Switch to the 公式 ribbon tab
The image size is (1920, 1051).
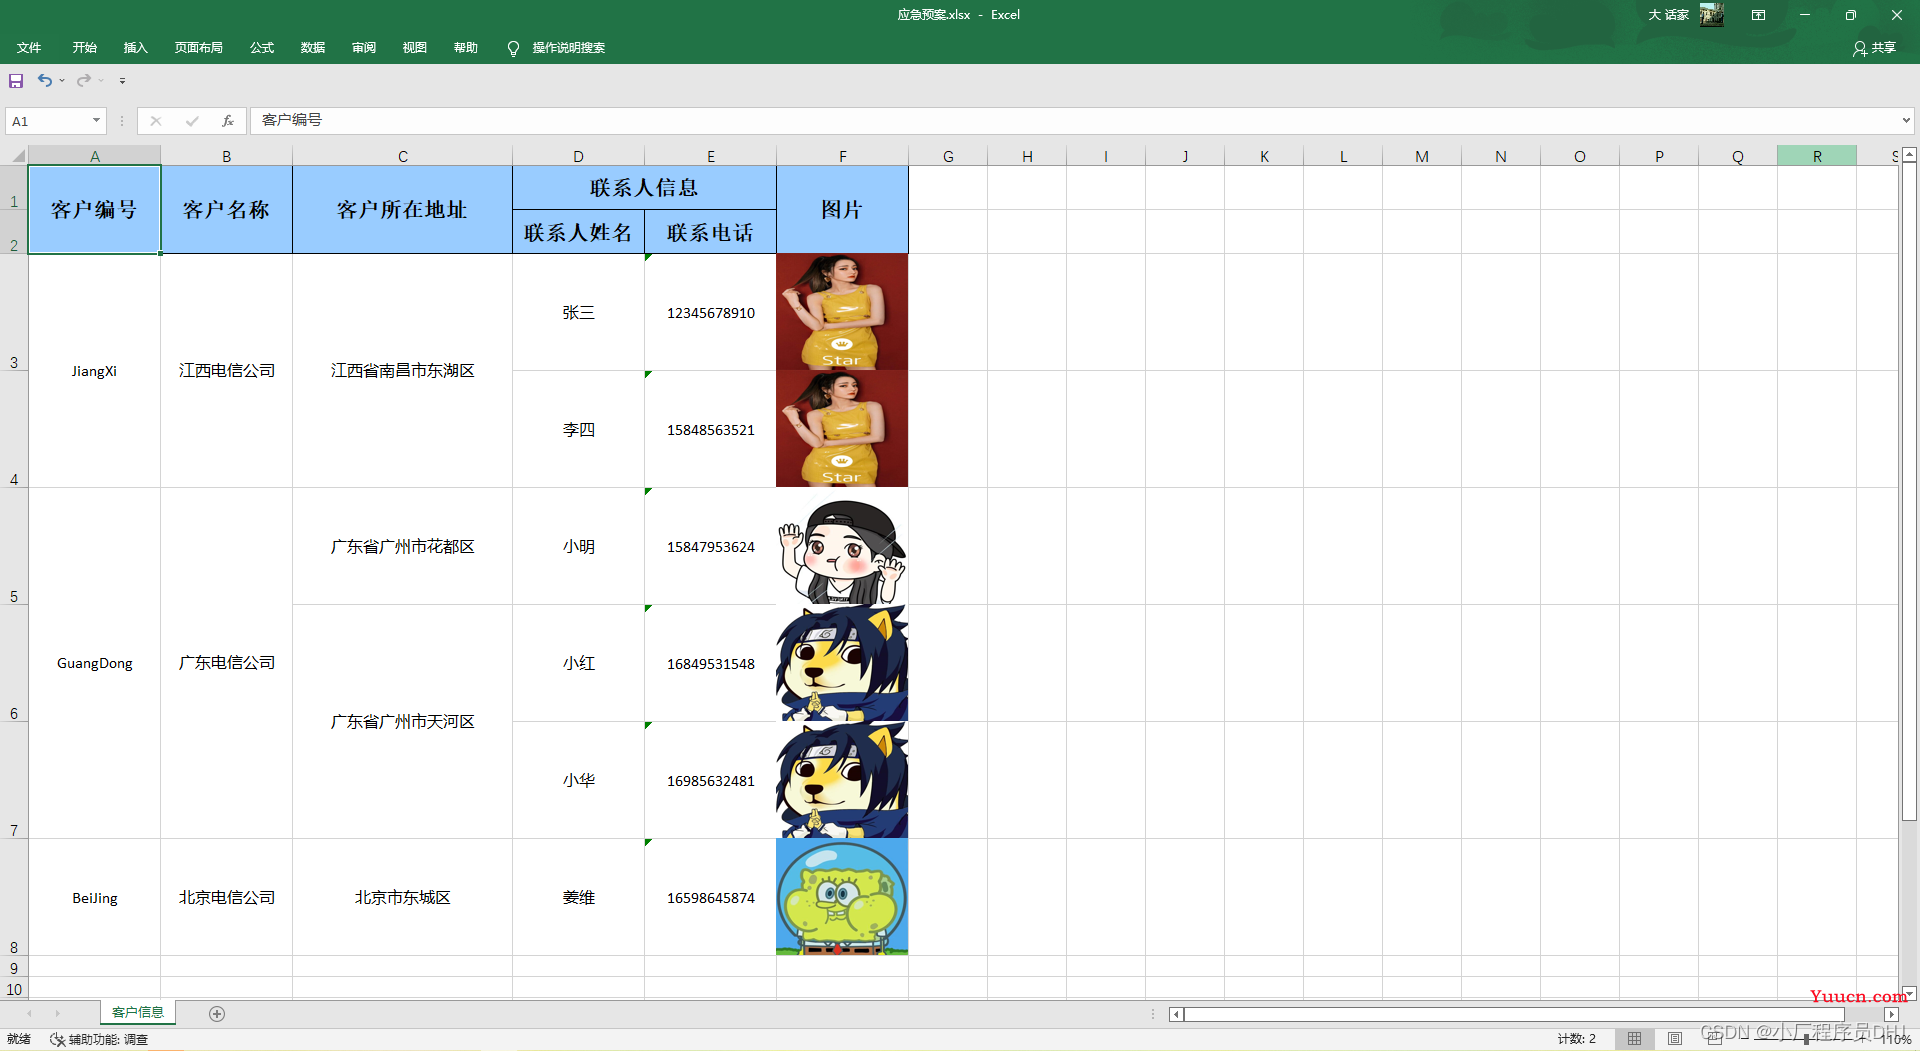pyautogui.click(x=262, y=48)
